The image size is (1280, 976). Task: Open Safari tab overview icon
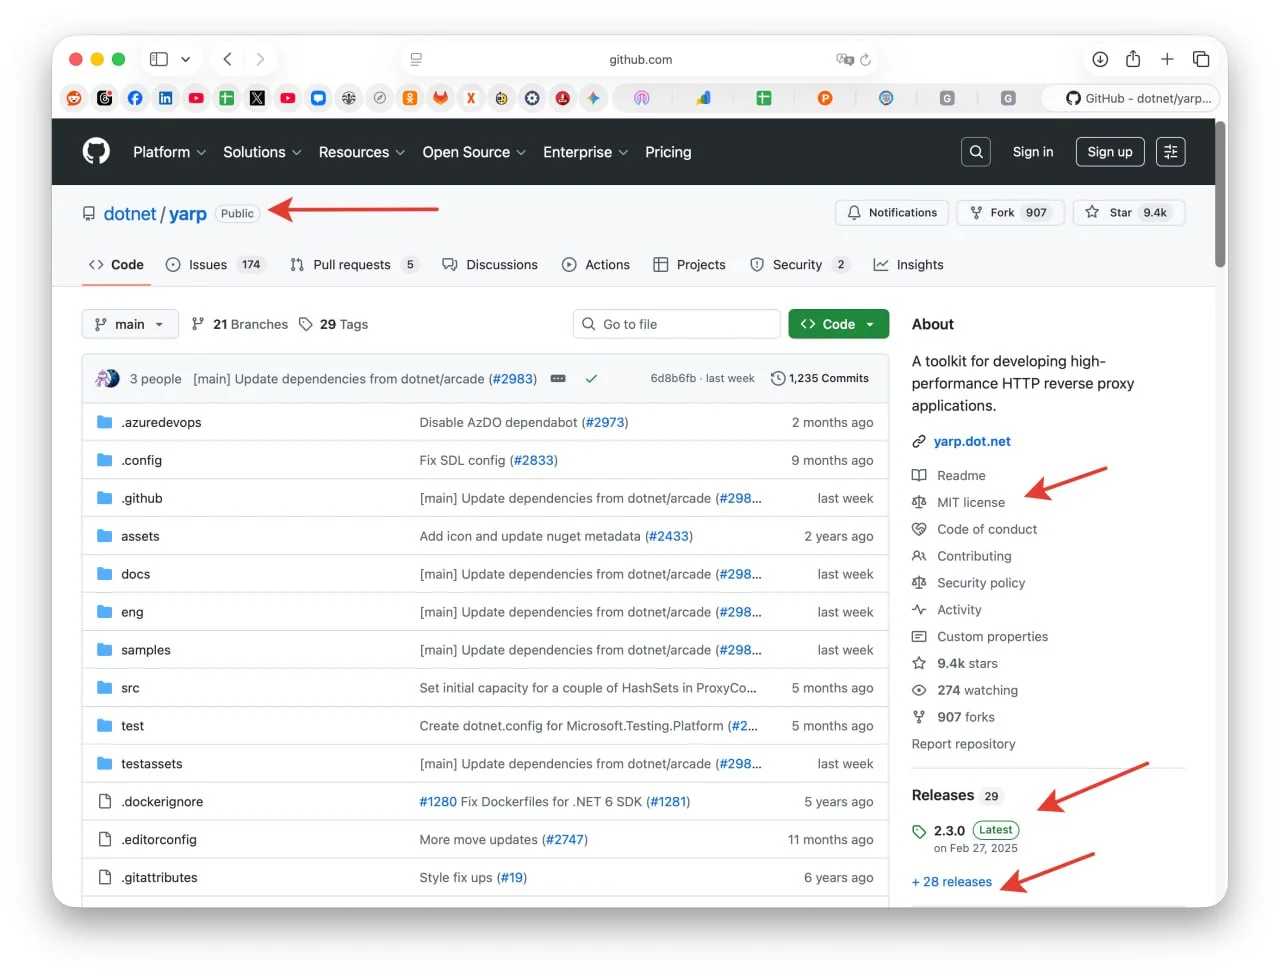[1201, 59]
